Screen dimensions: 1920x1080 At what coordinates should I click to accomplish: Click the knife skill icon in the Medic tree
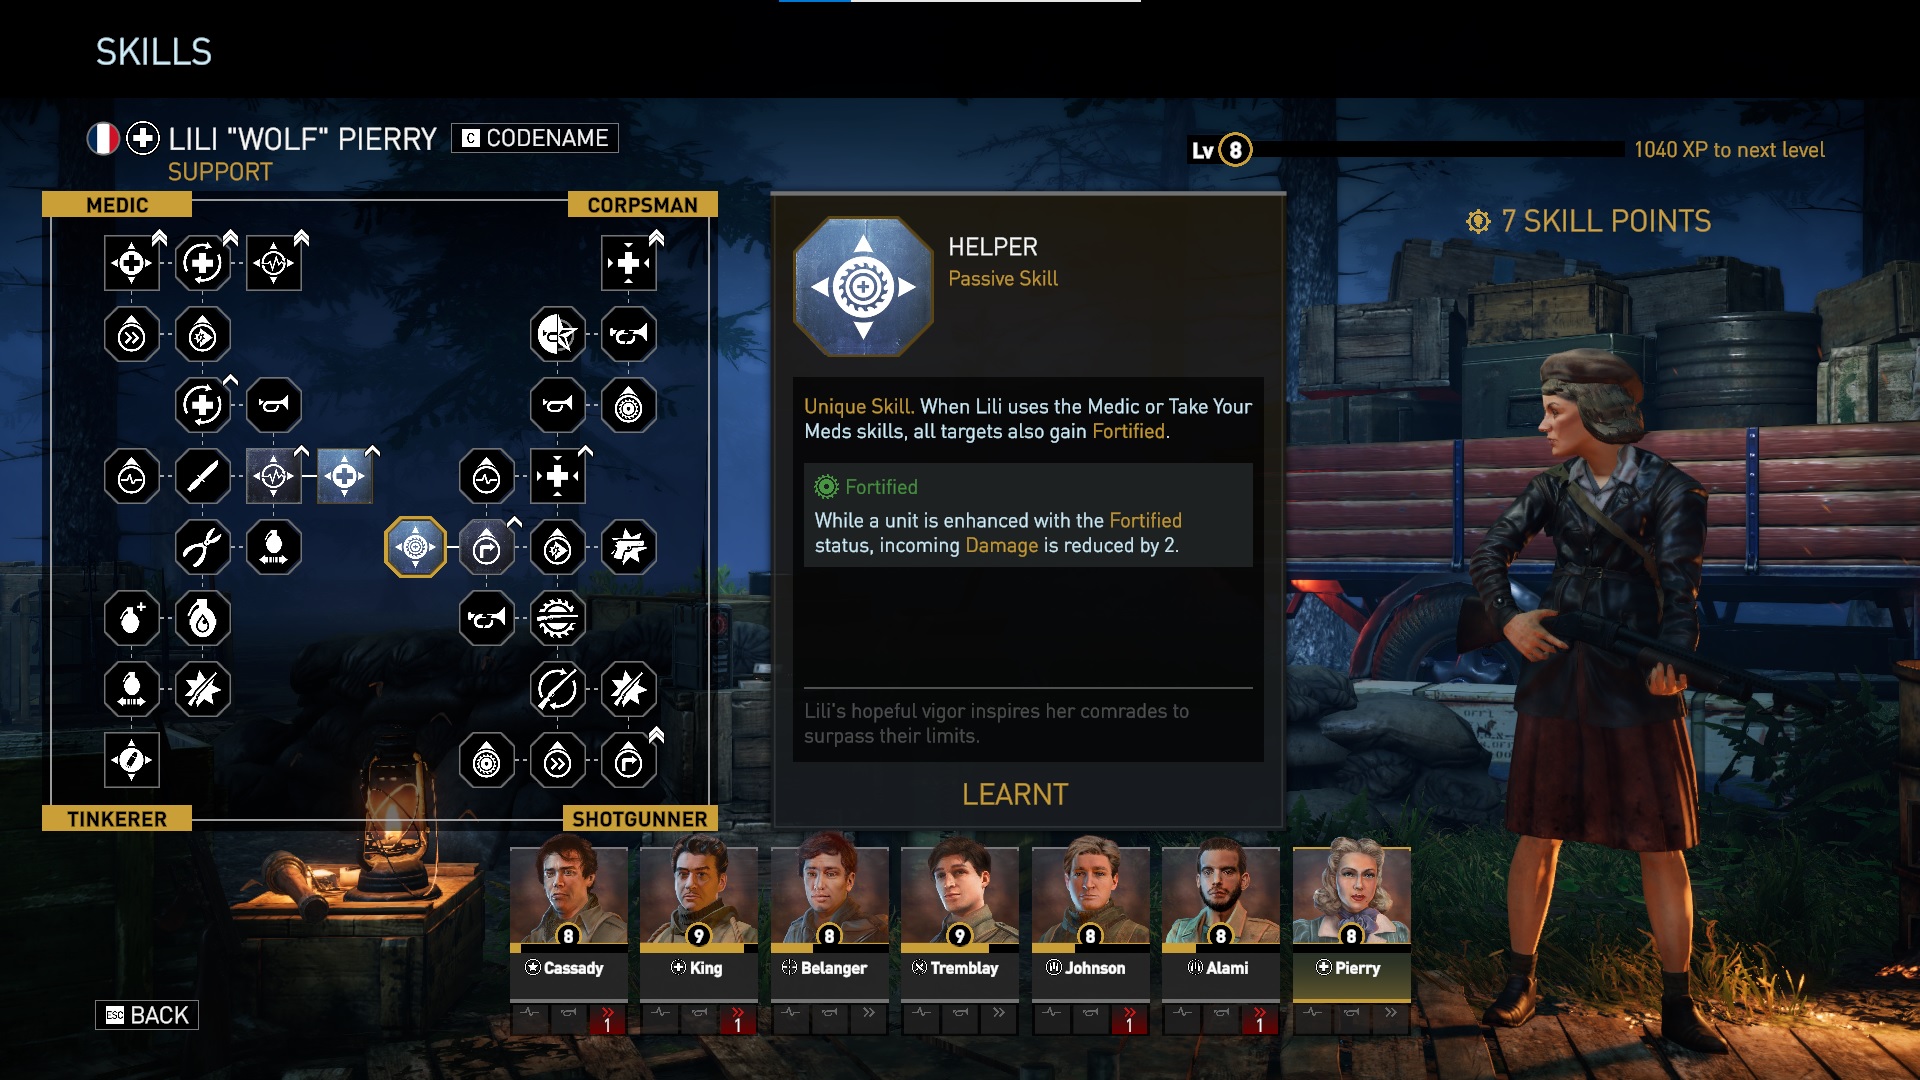coord(203,476)
